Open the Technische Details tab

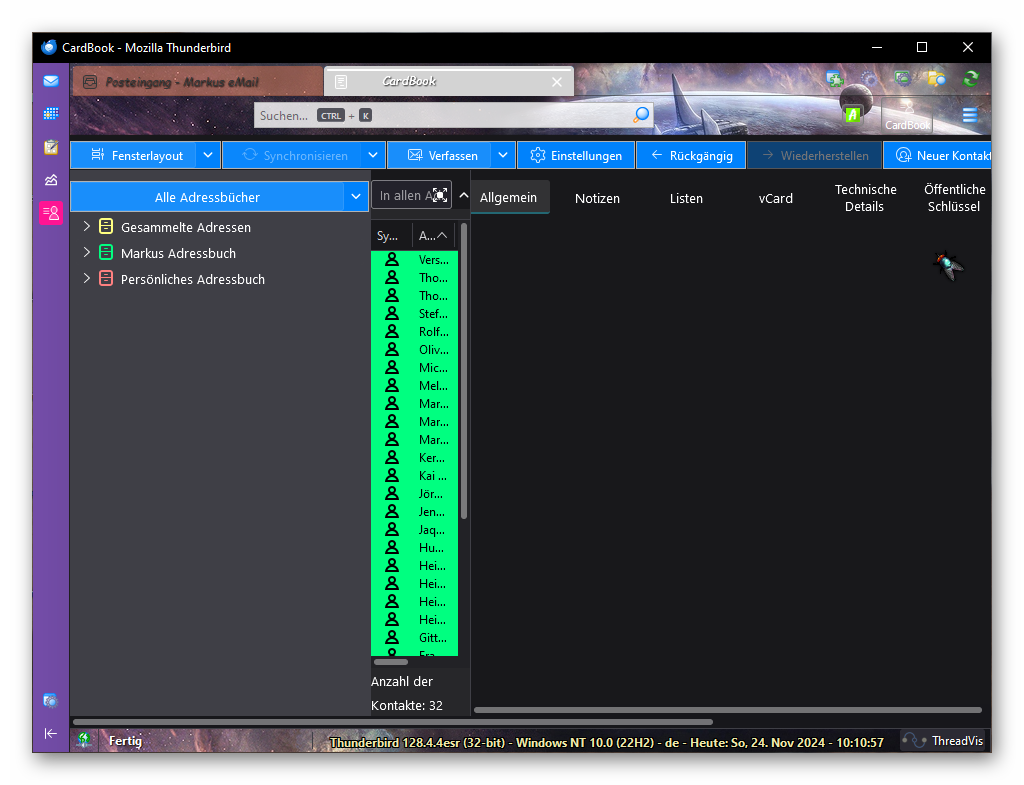[865, 198]
